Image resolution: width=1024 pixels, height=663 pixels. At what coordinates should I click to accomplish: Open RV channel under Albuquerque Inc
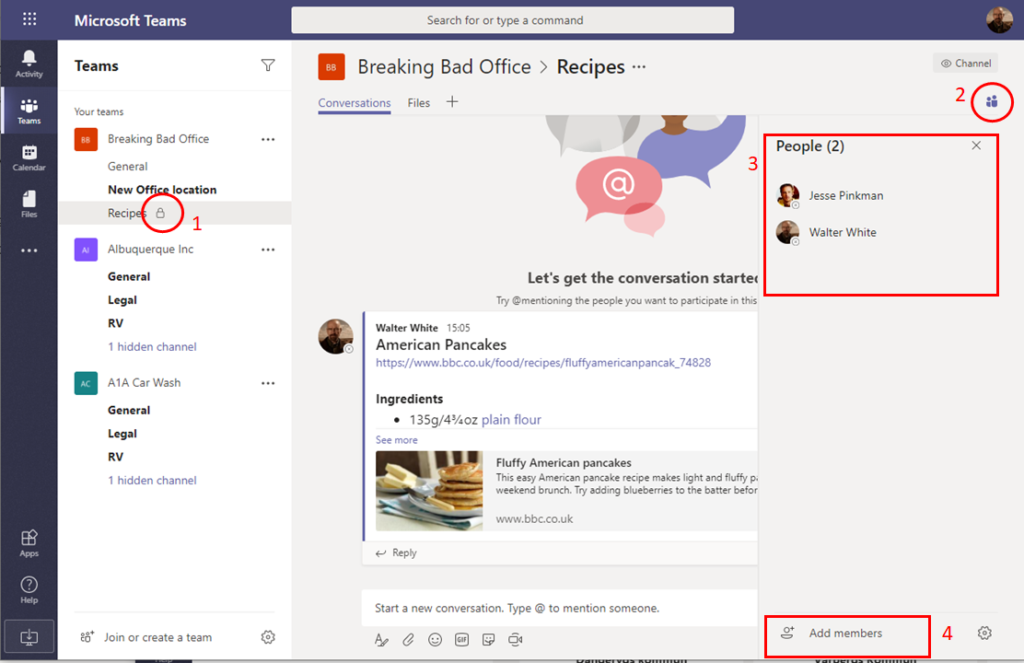coord(116,323)
